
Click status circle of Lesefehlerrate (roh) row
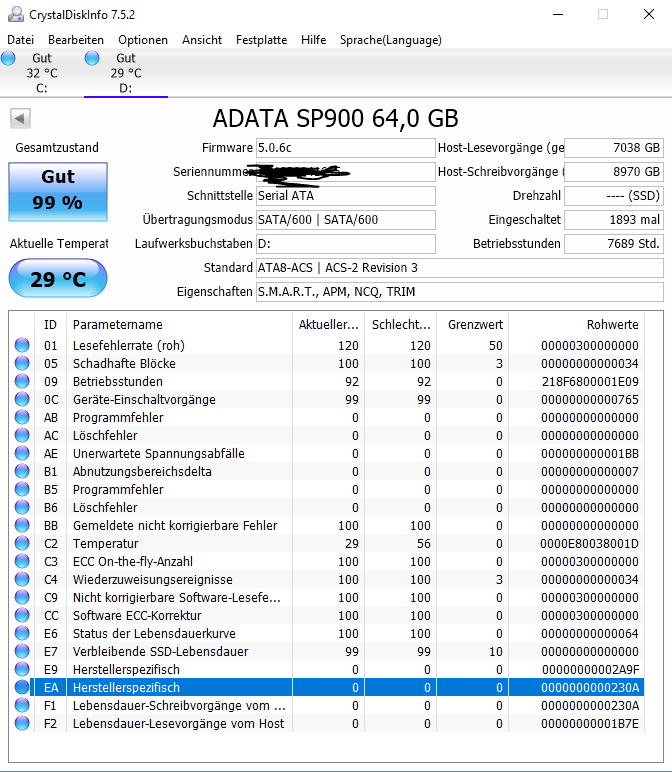(22, 345)
